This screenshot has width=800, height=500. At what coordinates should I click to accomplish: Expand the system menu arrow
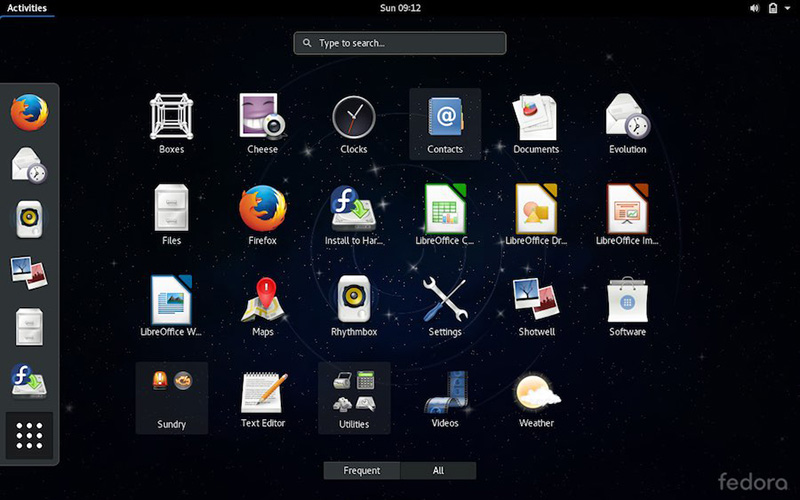click(787, 8)
